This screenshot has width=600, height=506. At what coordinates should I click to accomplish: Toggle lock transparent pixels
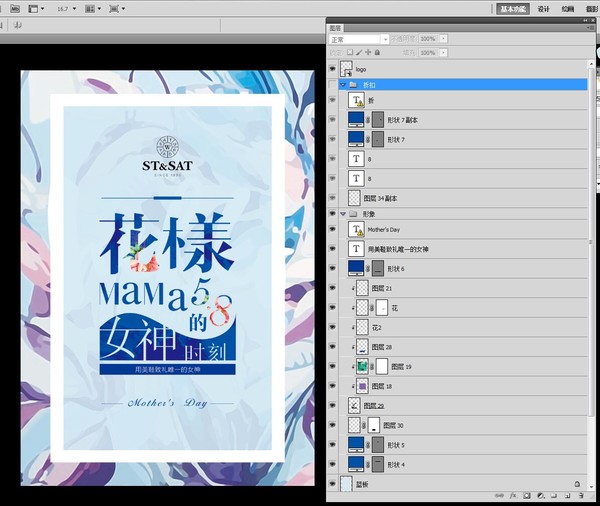pos(350,52)
